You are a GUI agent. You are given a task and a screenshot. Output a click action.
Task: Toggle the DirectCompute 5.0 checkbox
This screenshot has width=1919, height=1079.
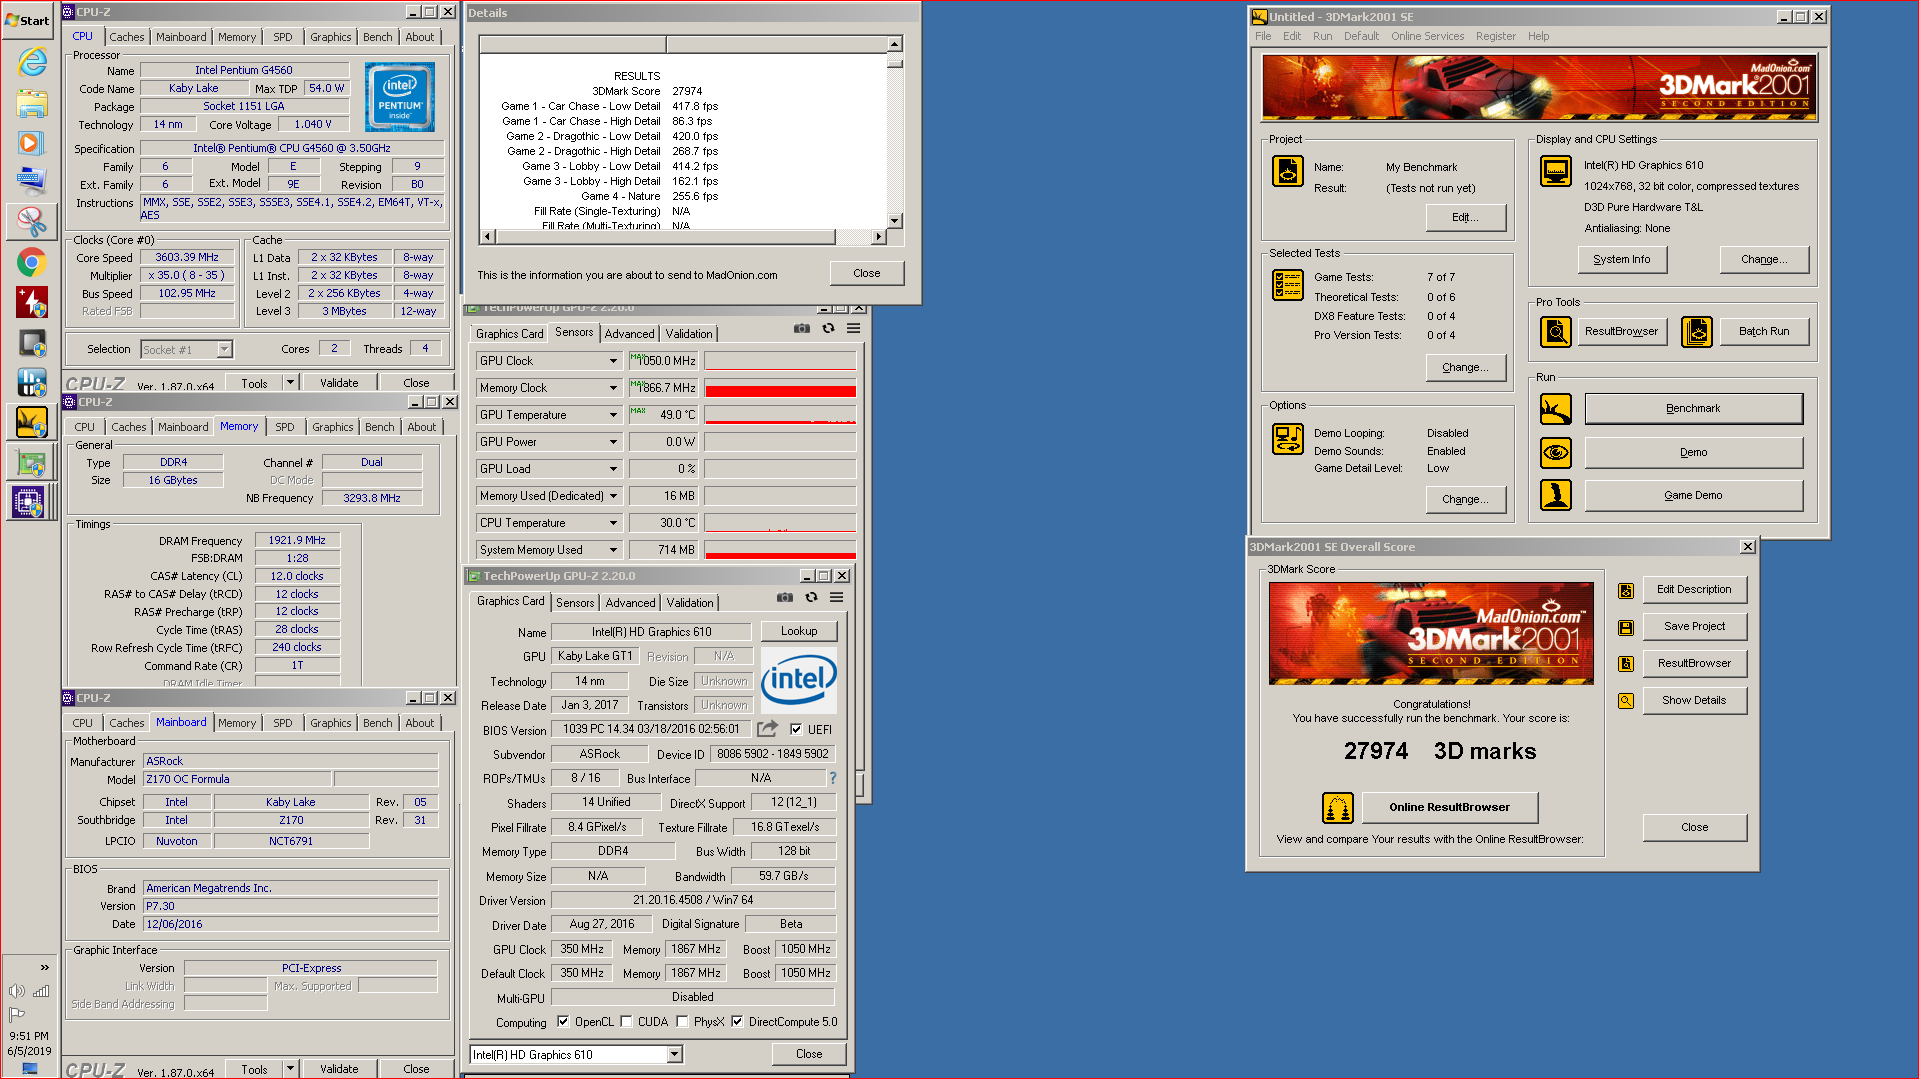tap(737, 1021)
